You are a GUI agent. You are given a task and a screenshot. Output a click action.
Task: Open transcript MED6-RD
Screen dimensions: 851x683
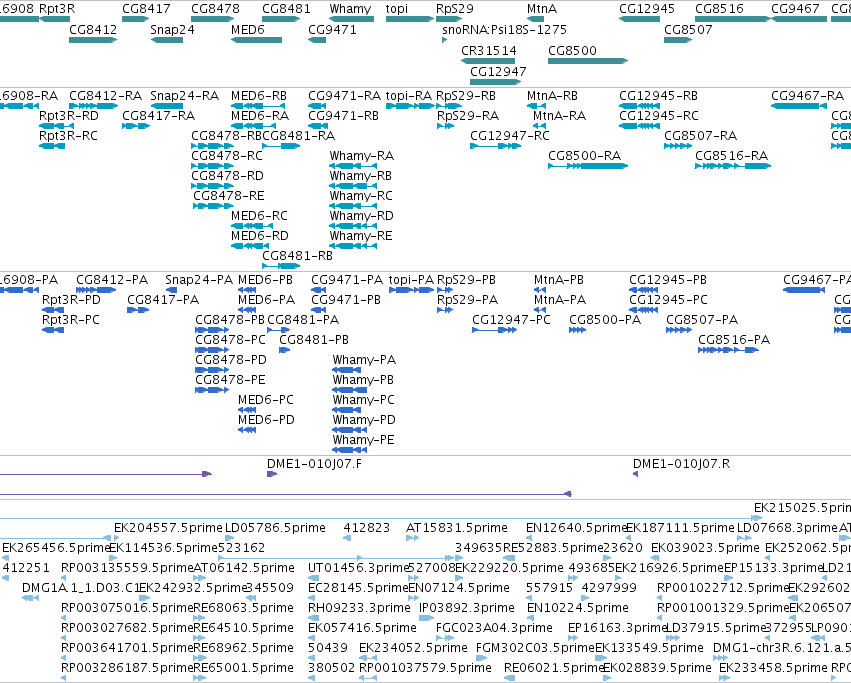pos(259,236)
